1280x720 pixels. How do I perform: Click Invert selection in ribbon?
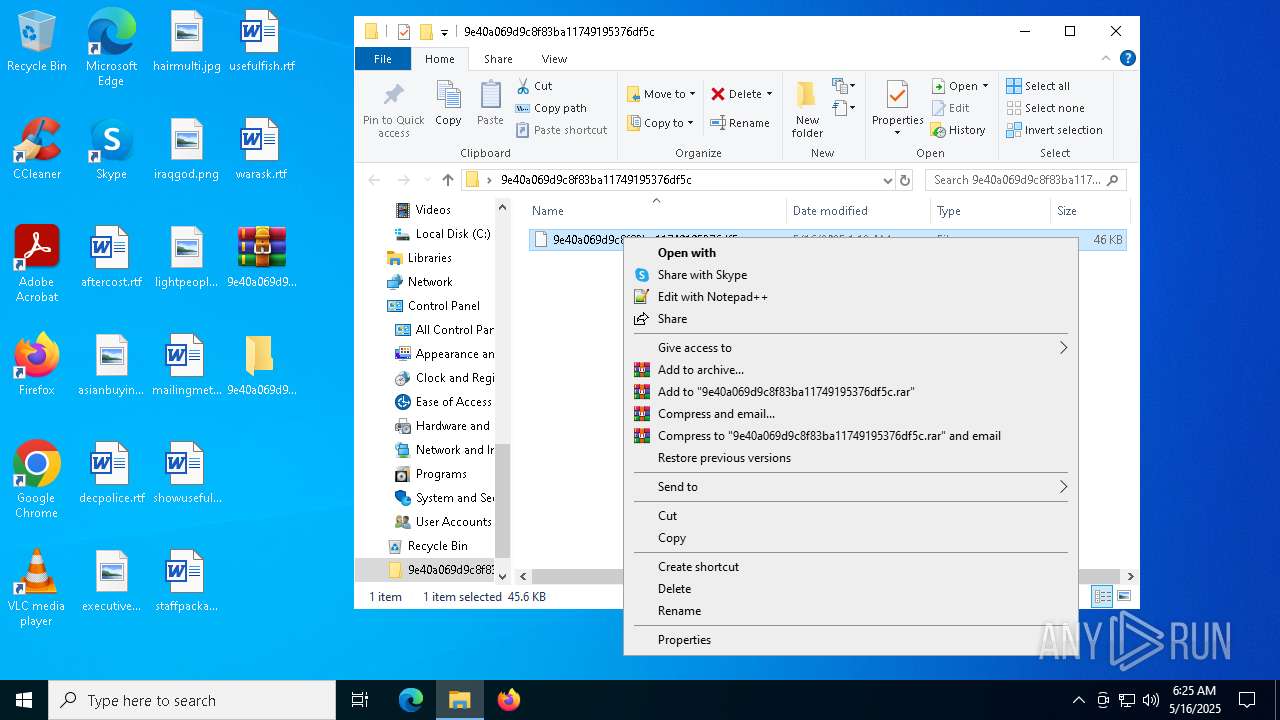pyautogui.click(x=1054, y=130)
